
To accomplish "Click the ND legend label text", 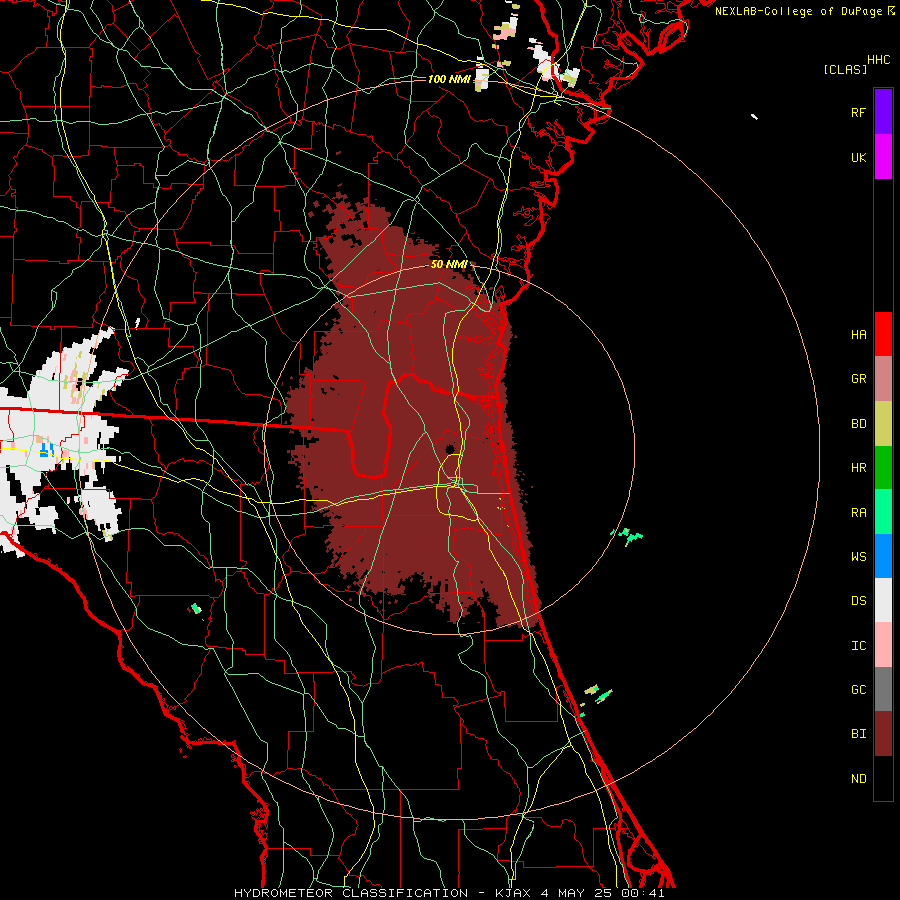I will pos(858,779).
